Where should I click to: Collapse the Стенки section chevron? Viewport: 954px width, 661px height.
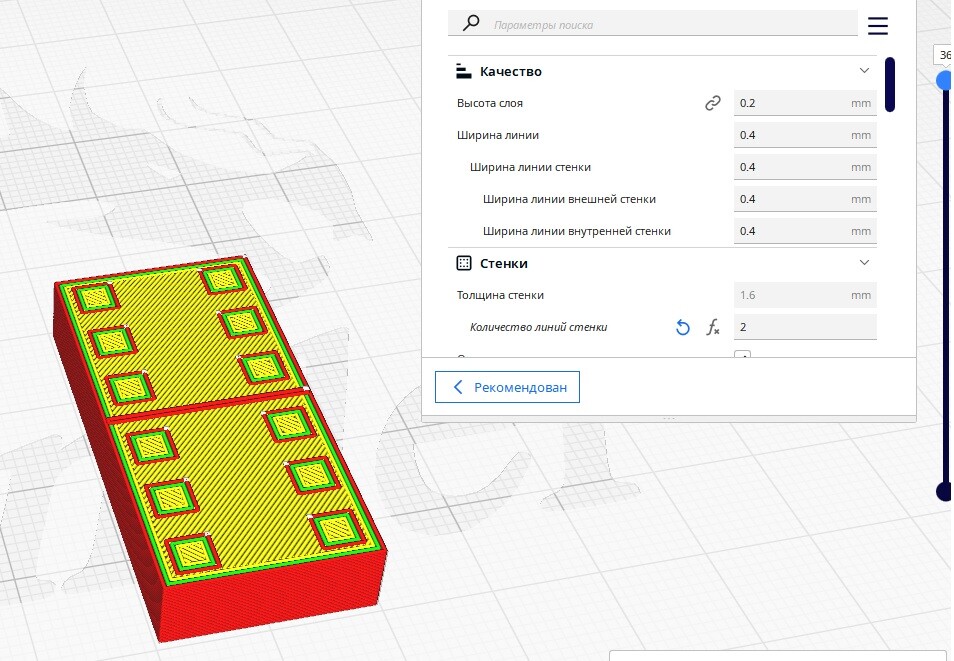(864, 262)
